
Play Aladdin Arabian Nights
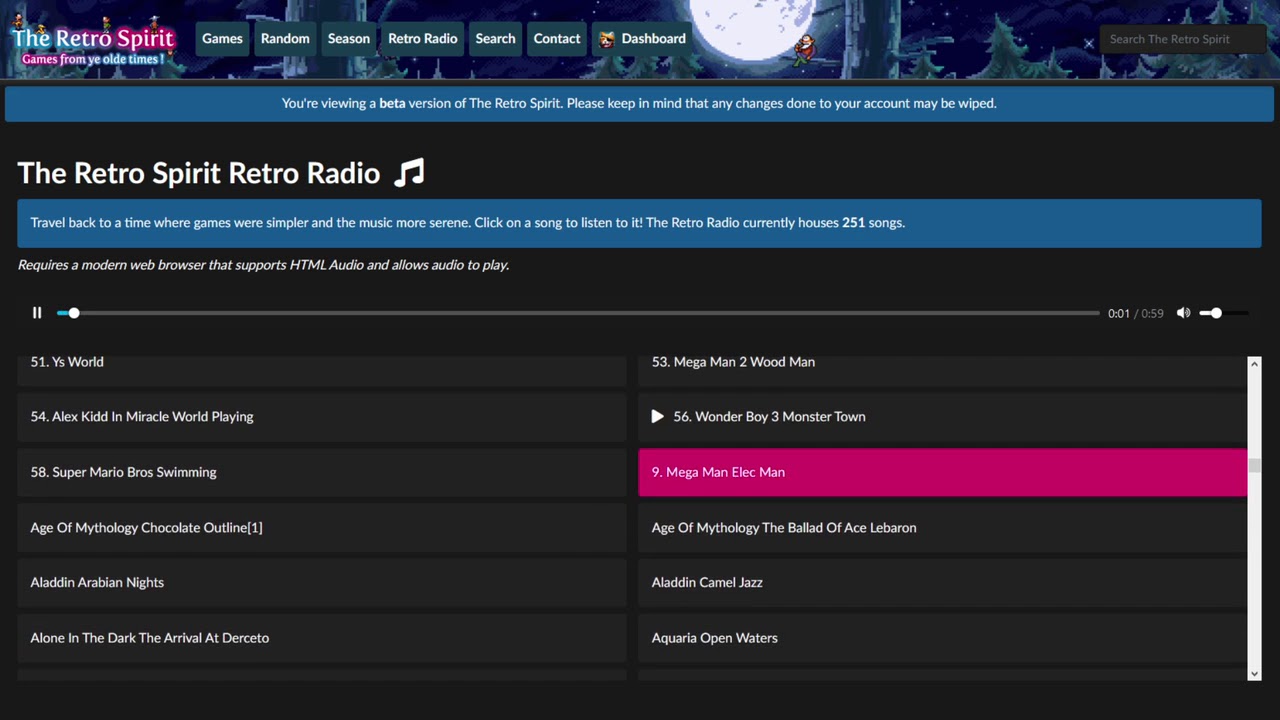(322, 583)
